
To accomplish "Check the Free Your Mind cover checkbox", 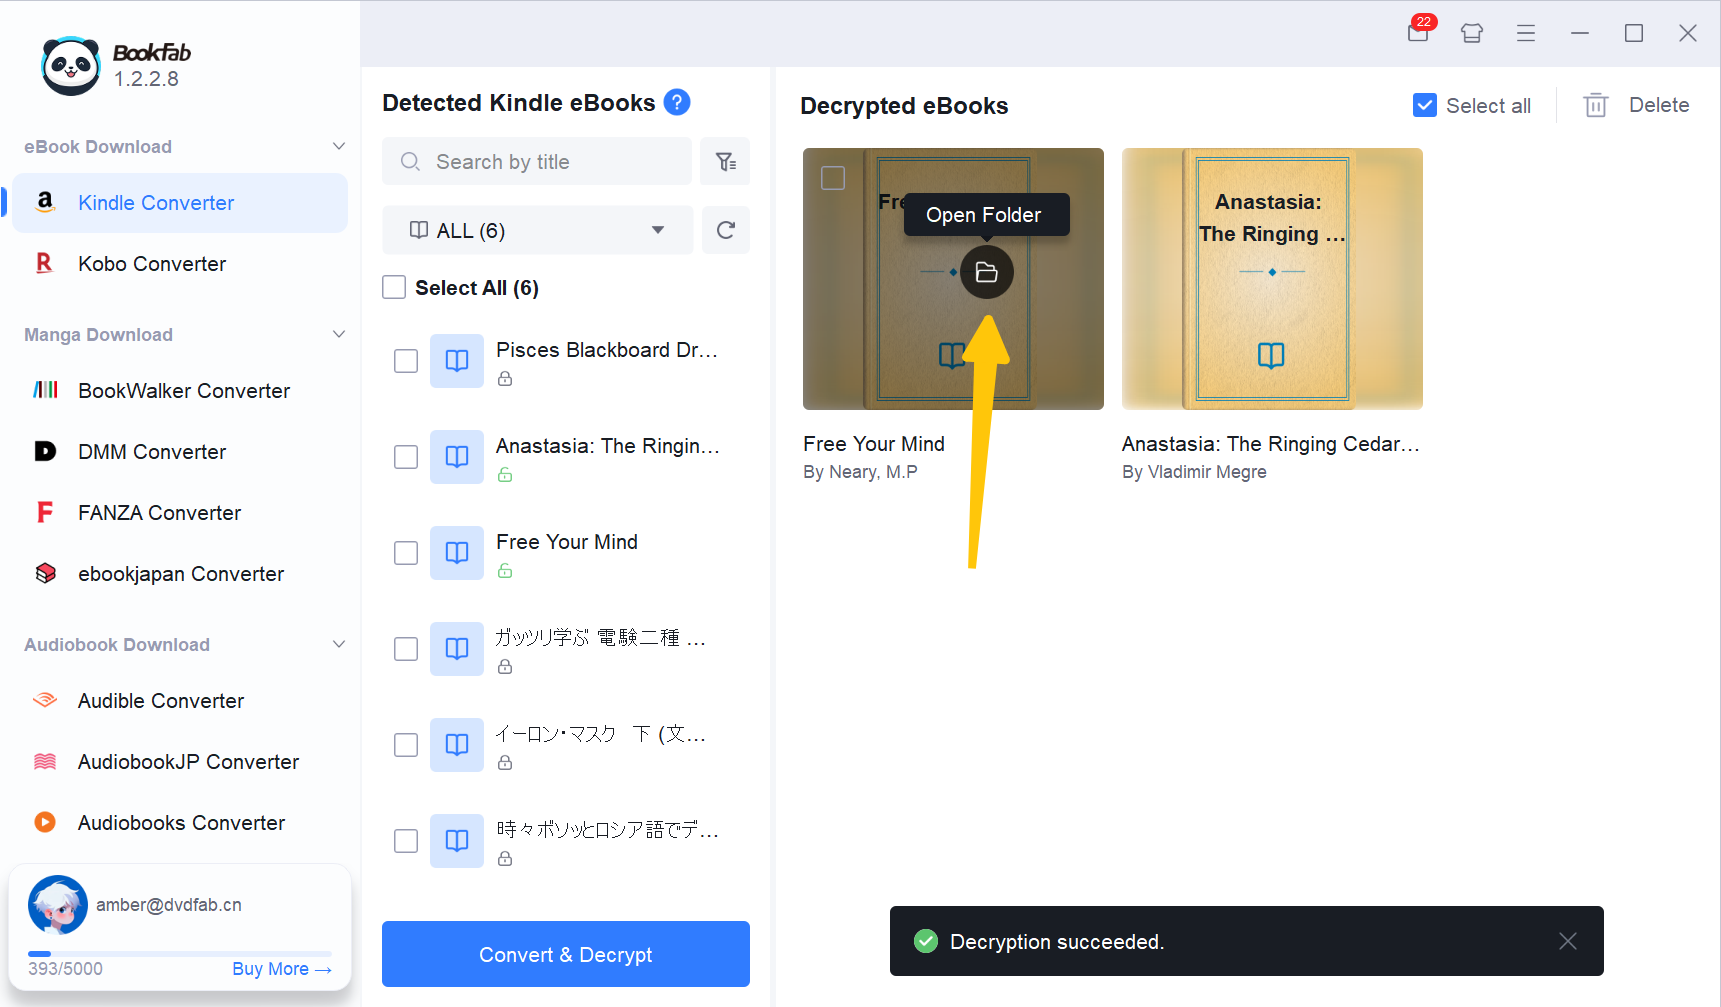I will [x=833, y=178].
